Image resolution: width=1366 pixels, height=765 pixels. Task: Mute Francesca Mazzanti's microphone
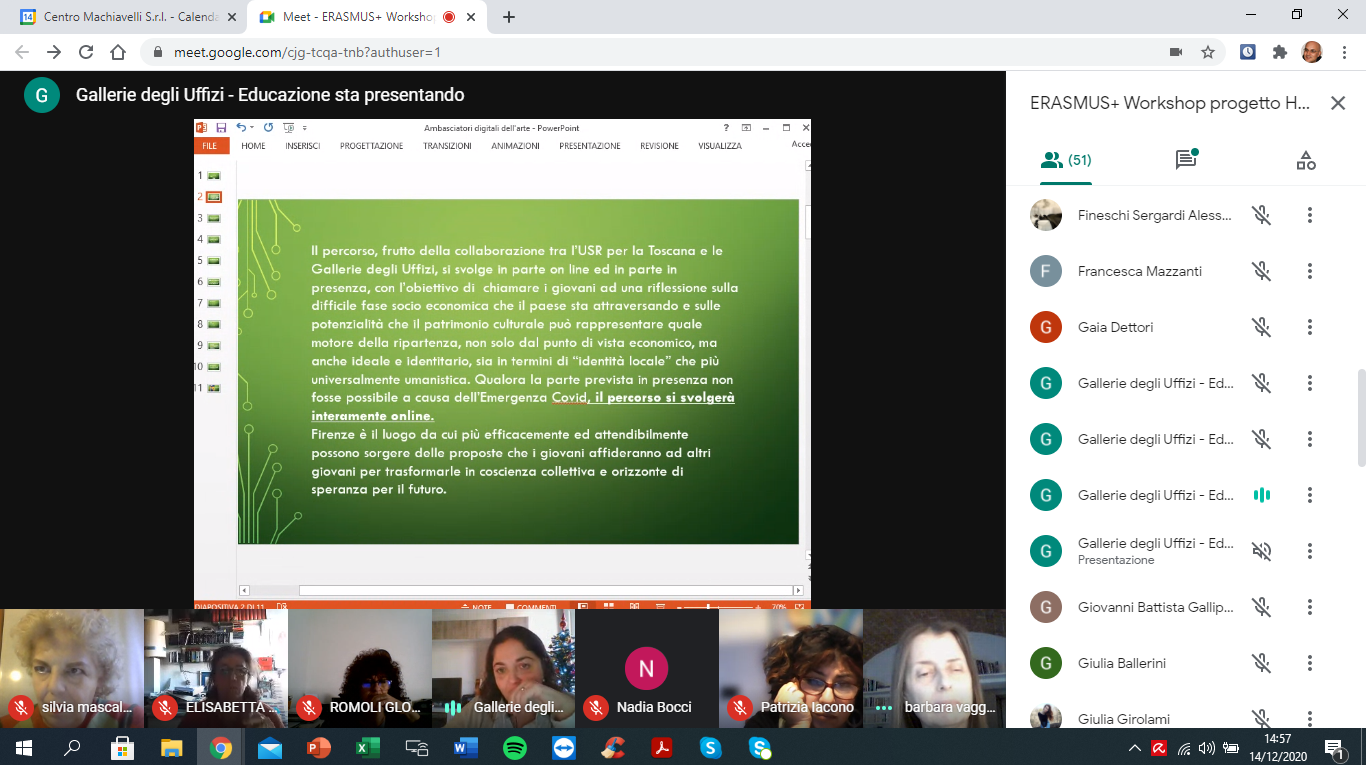(1261, 271)
